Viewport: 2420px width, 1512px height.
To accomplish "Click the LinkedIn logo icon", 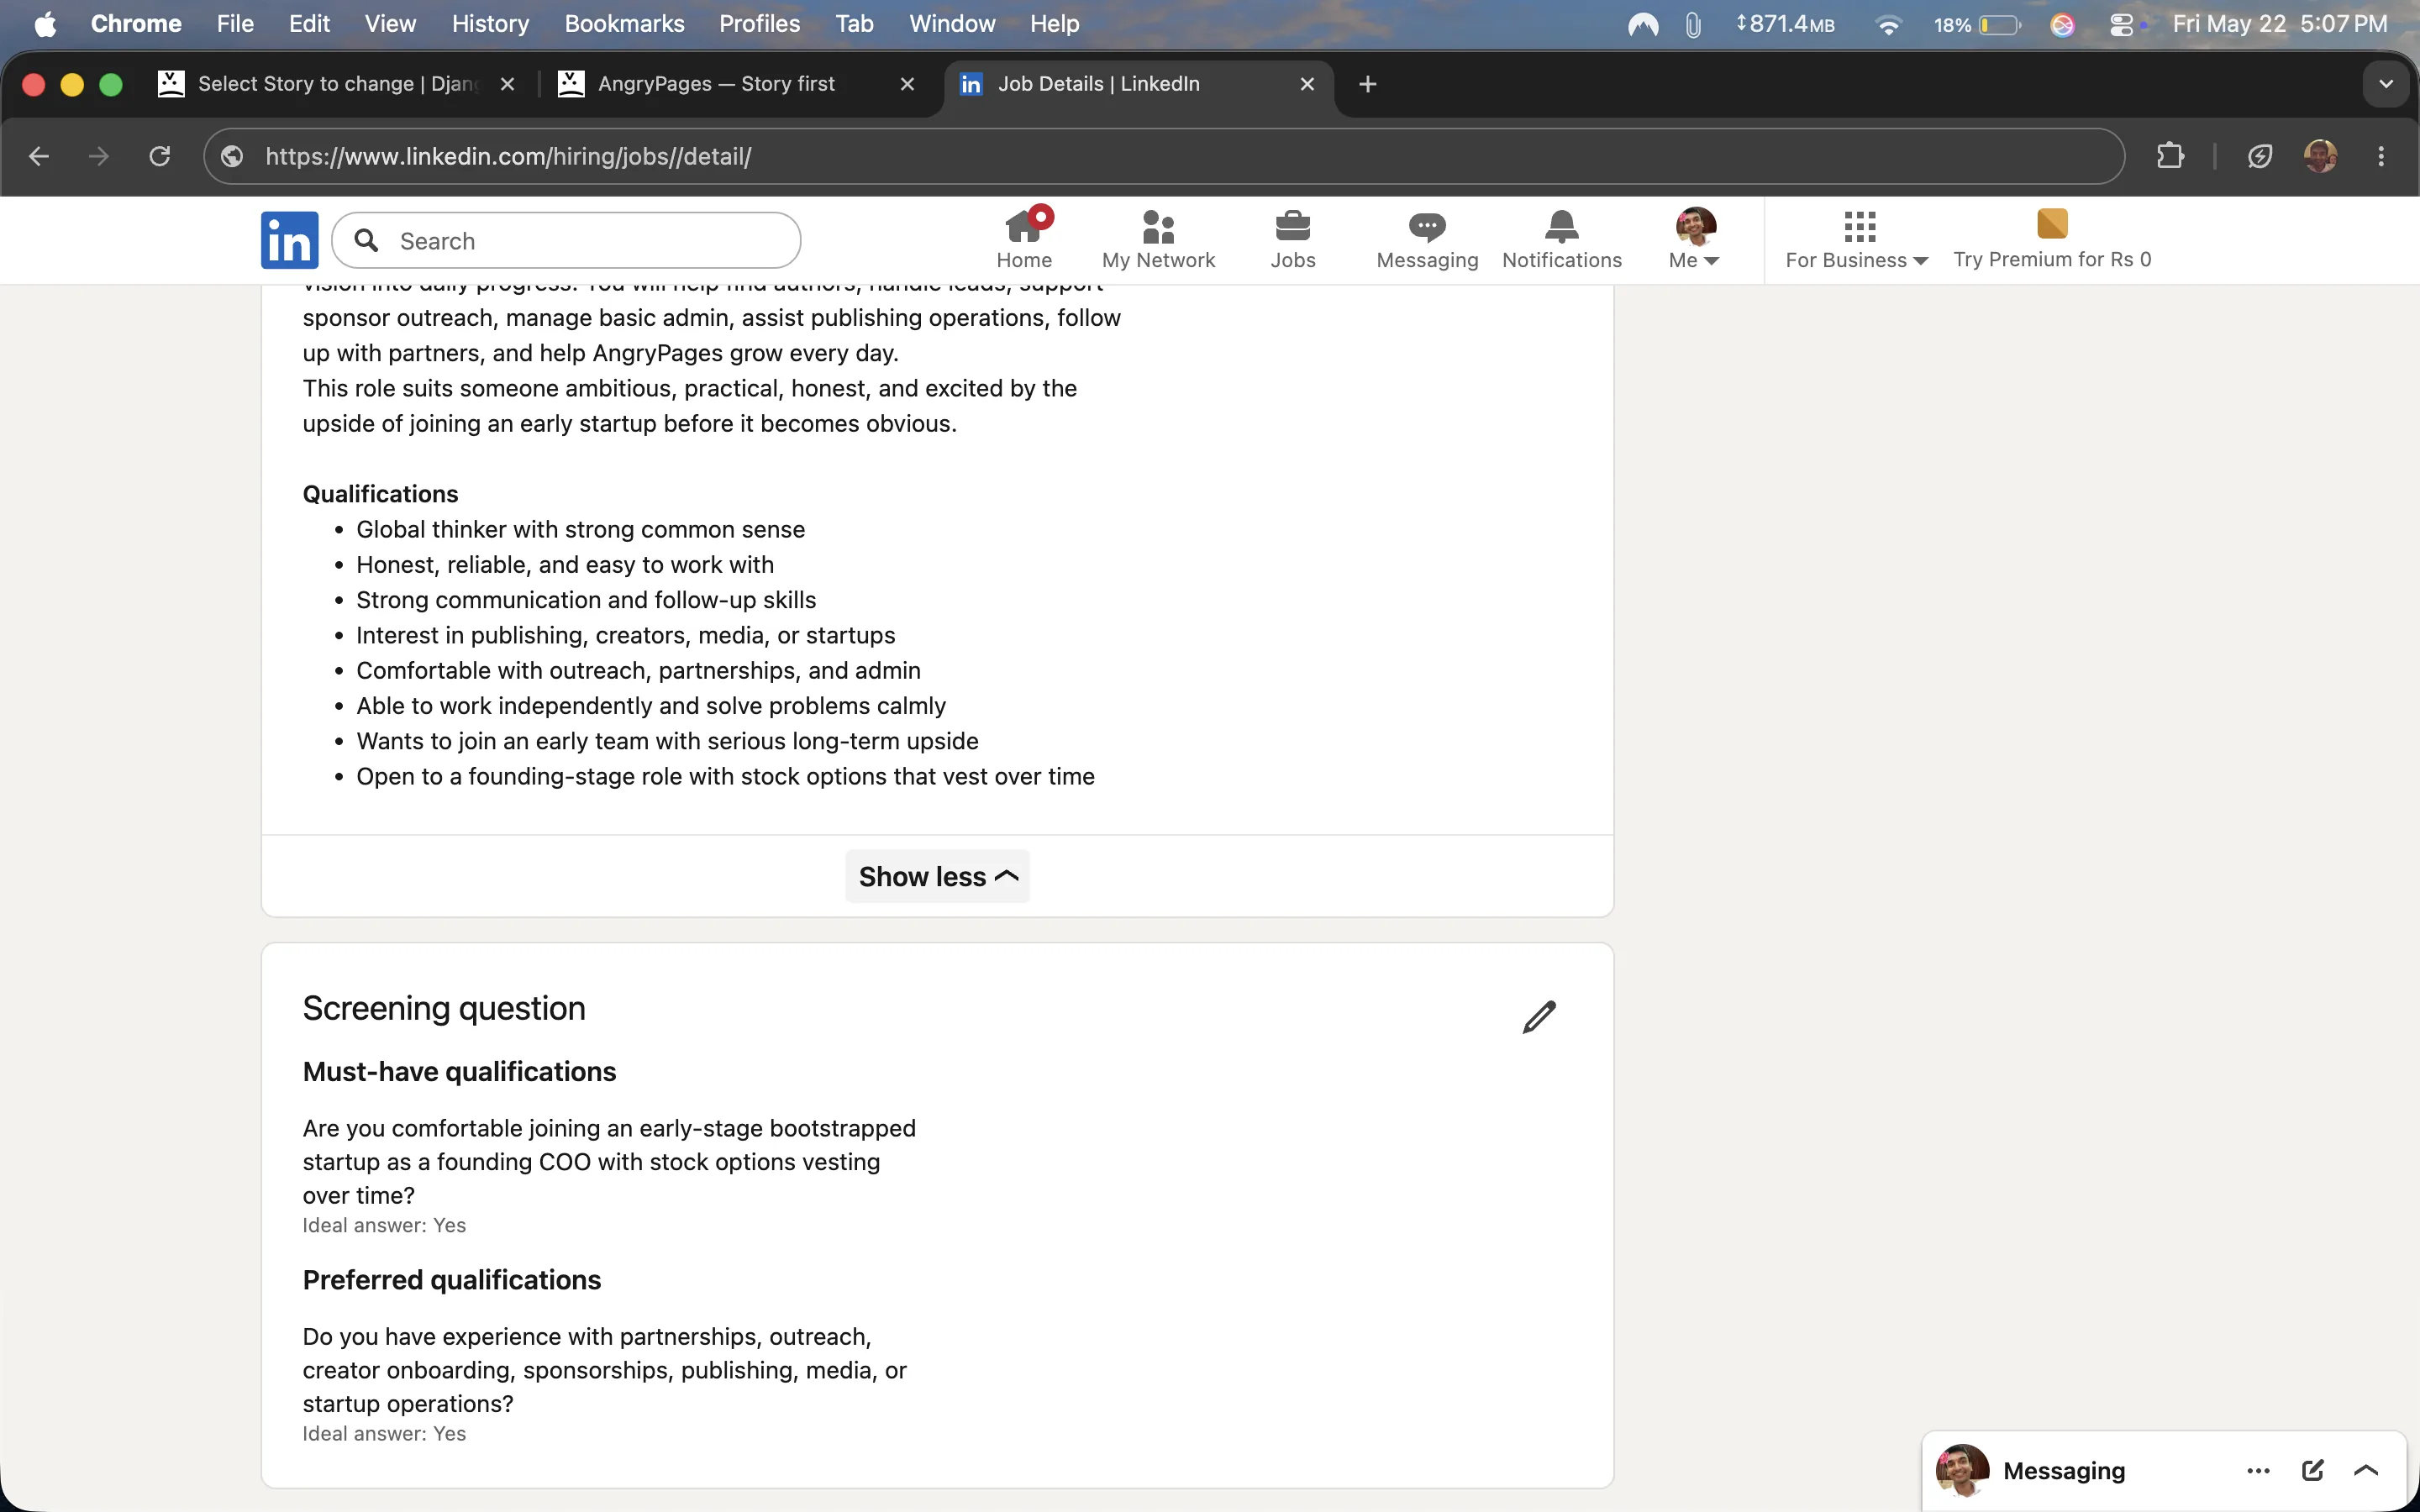I will pos(289,240).
